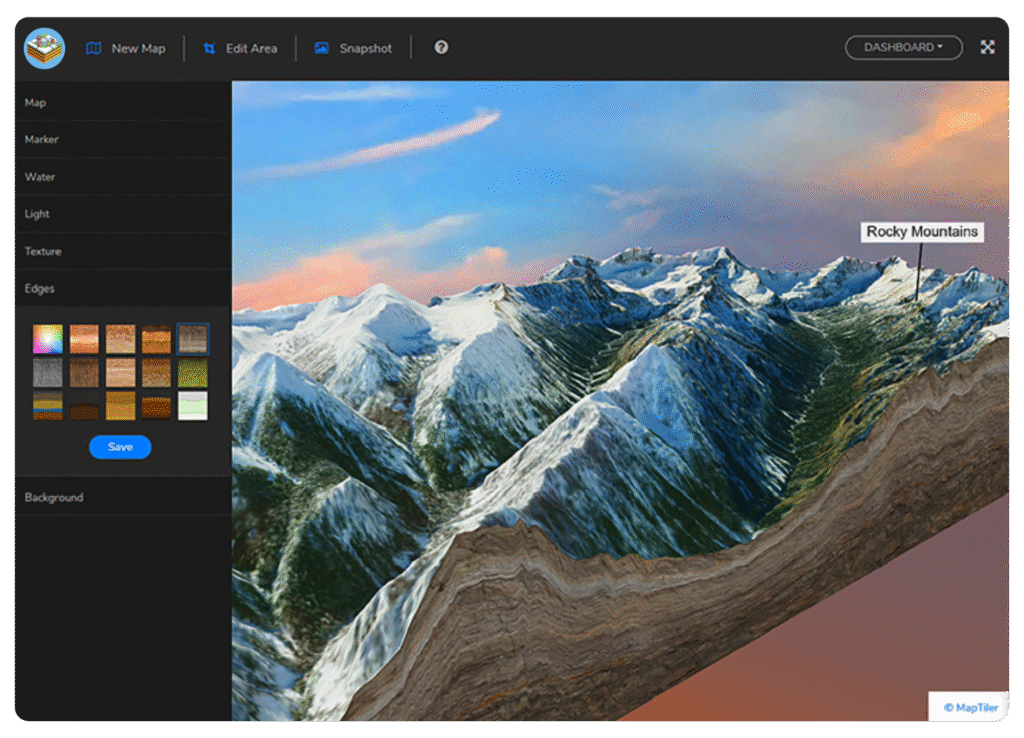Screen dimensions: 1024x738
Task: Open the Marker section
Action: tap(42, 140)
